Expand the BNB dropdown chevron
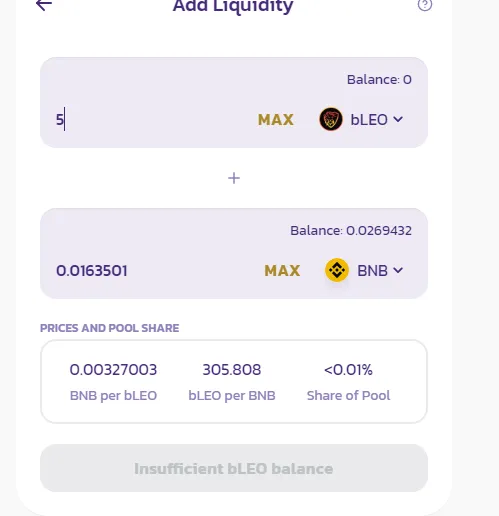This screenshot has height=516, width=499. 398,270
